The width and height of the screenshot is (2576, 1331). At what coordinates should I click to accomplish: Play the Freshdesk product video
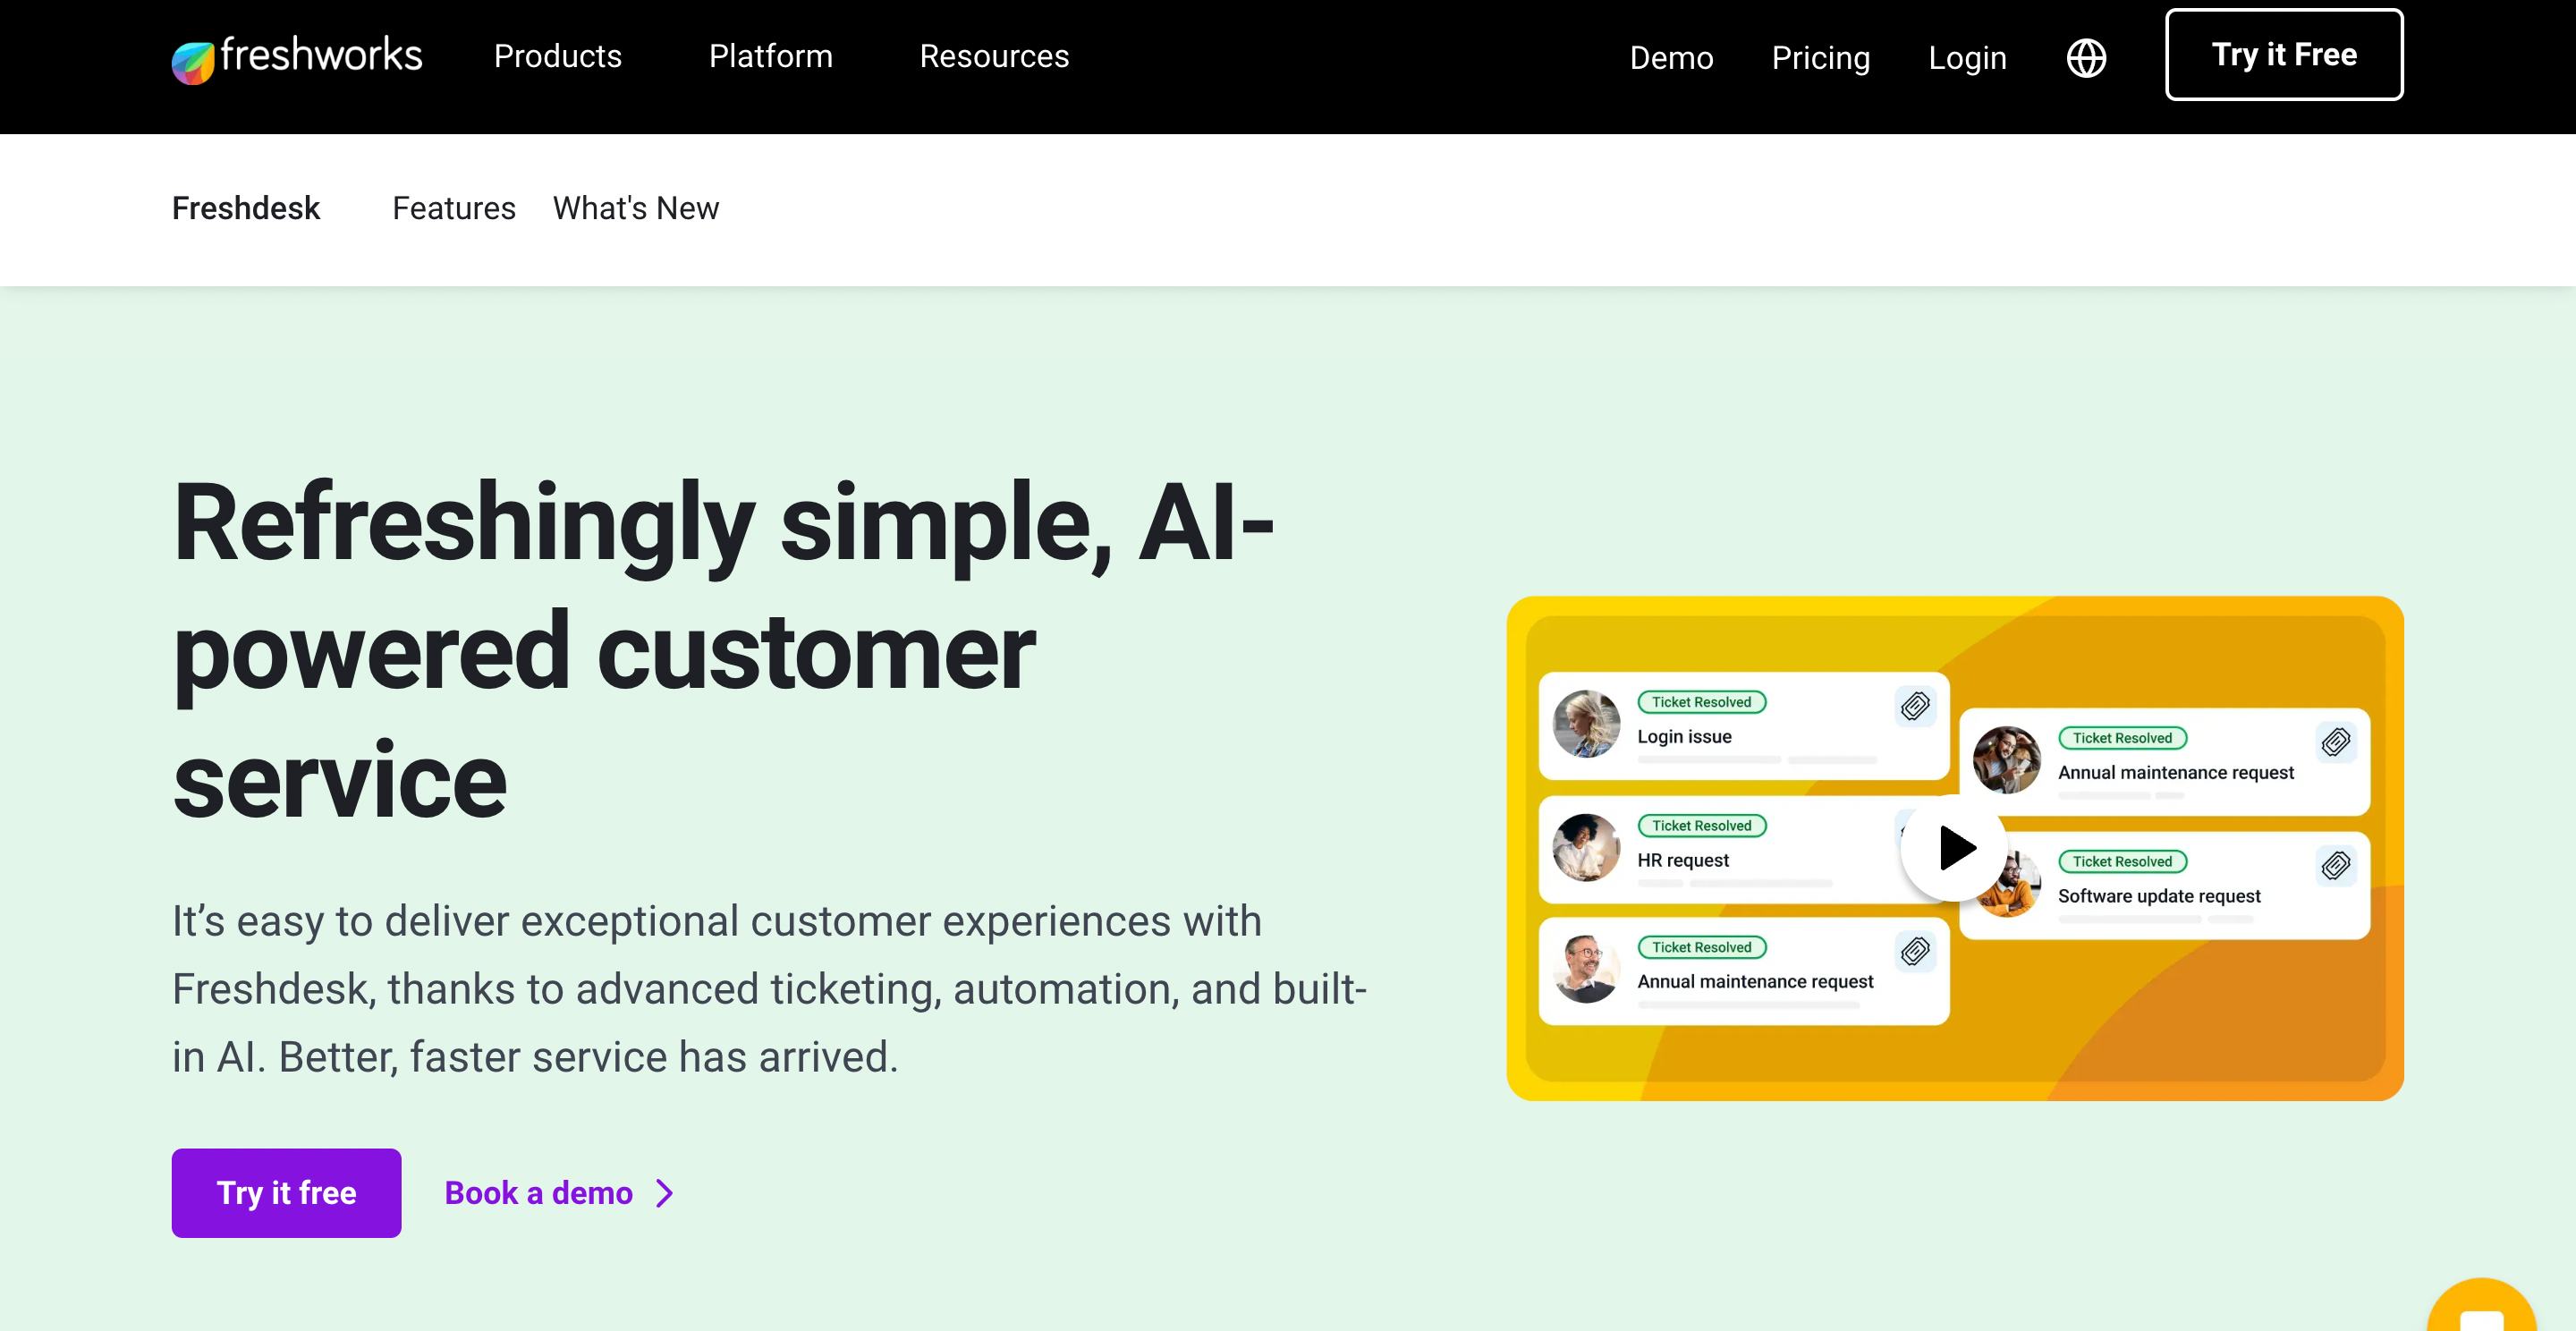(x=1954, y=848)
